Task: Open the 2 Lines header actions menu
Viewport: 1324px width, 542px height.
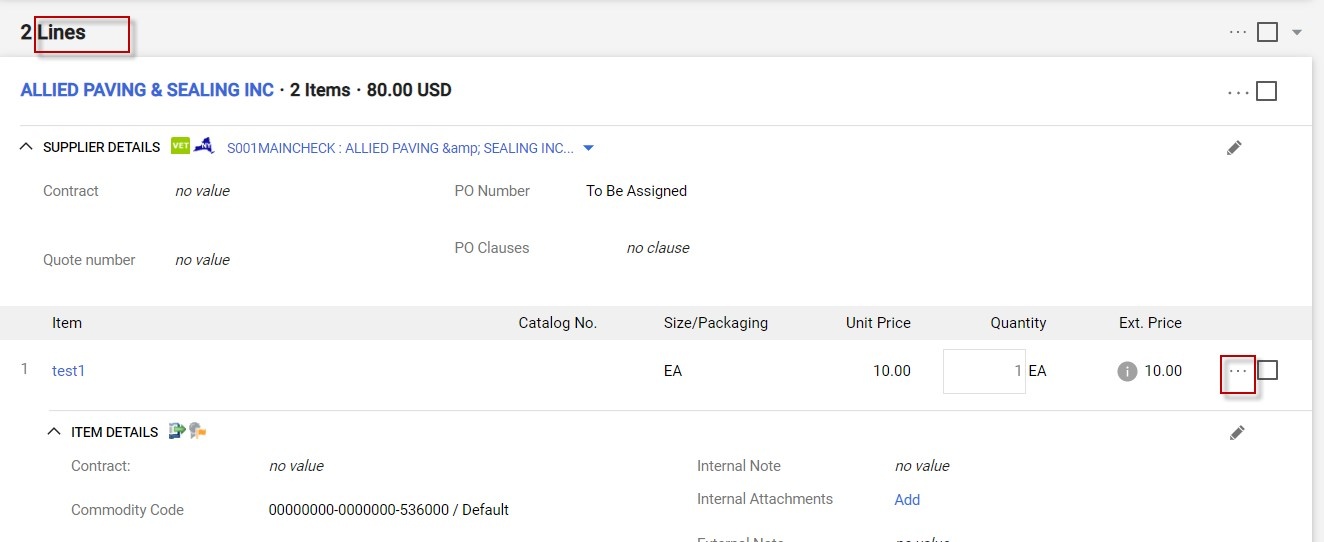Action: (1238, 32)
